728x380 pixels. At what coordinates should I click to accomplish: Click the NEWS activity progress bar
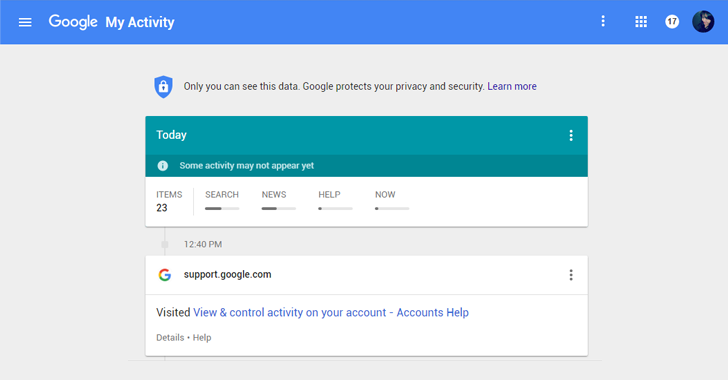click(279, 209)
